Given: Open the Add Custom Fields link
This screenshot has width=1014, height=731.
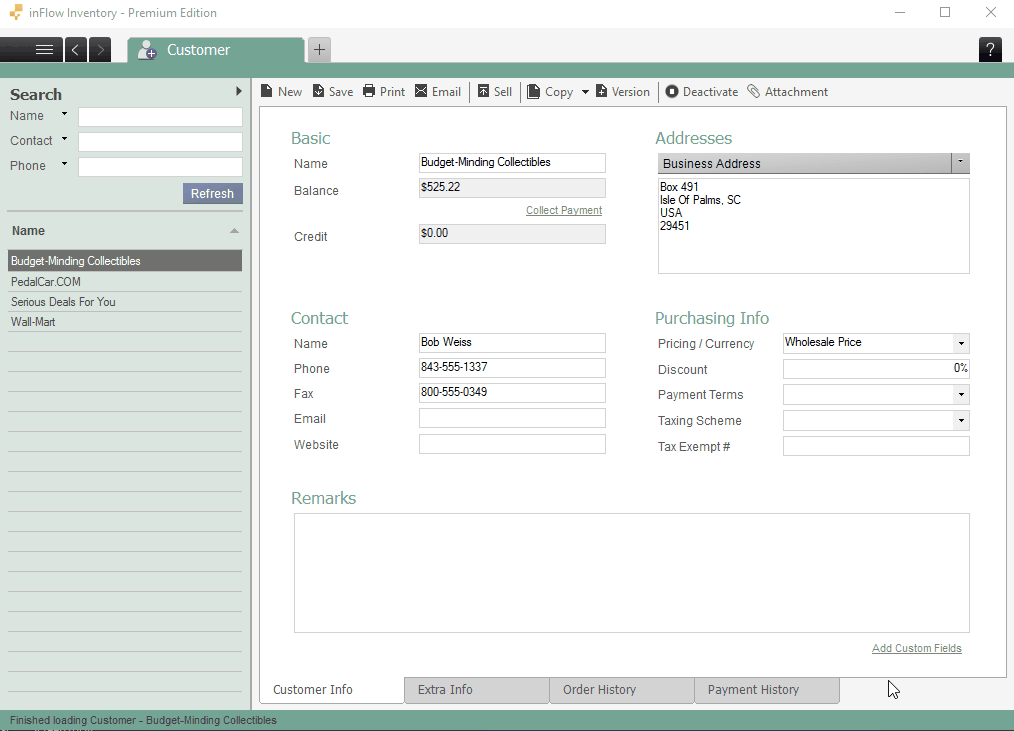Looking at the screenshot, I should click(916, 648).
